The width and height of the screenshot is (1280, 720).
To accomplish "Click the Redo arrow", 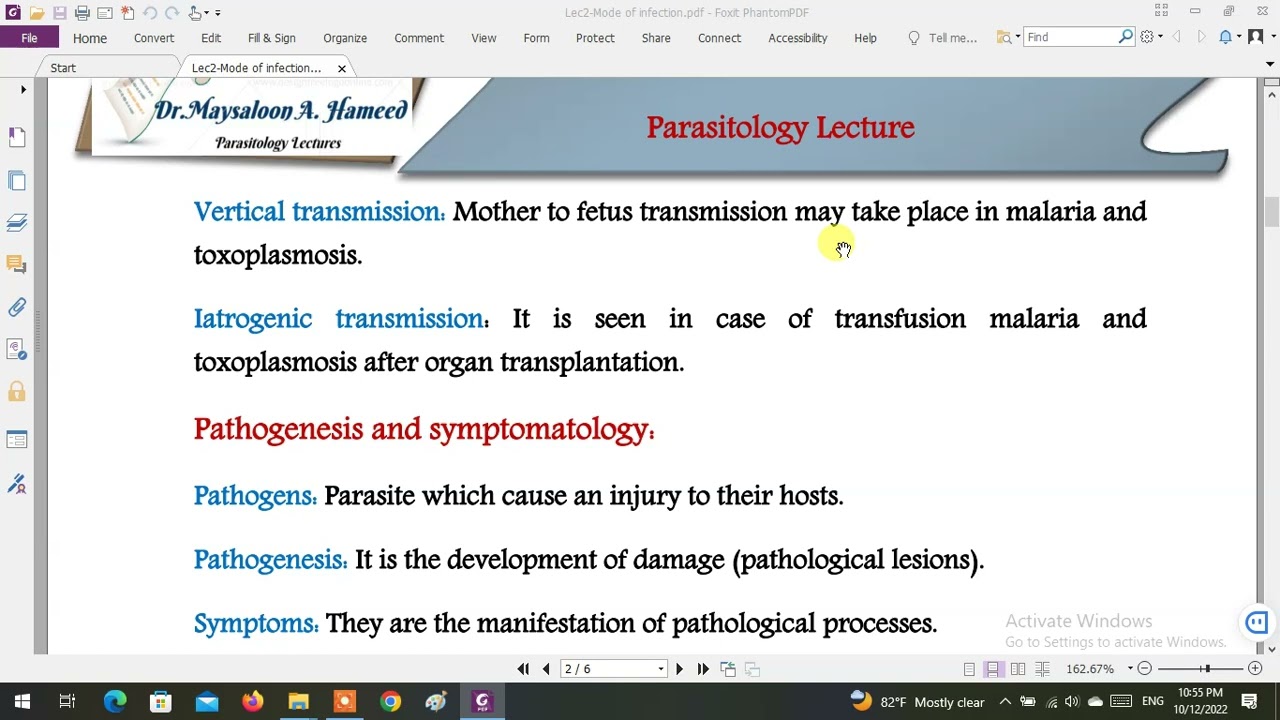I will point(172,13).
